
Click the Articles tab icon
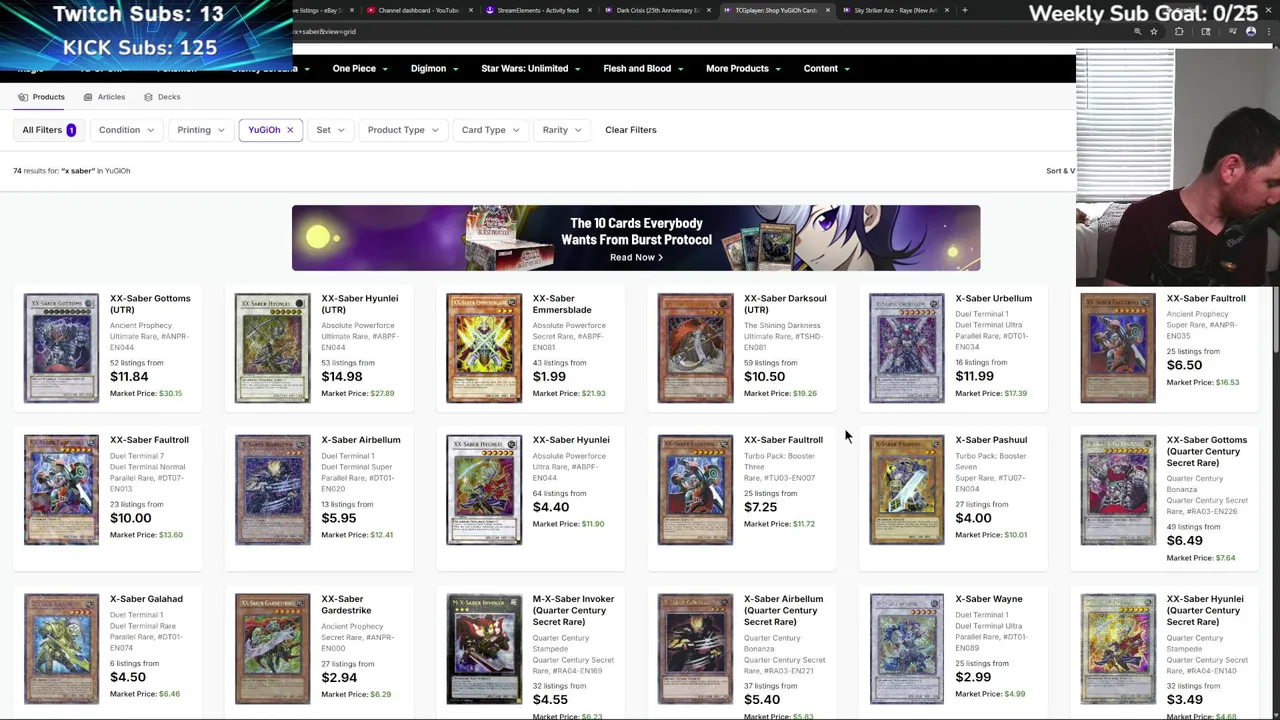point(88,97)
